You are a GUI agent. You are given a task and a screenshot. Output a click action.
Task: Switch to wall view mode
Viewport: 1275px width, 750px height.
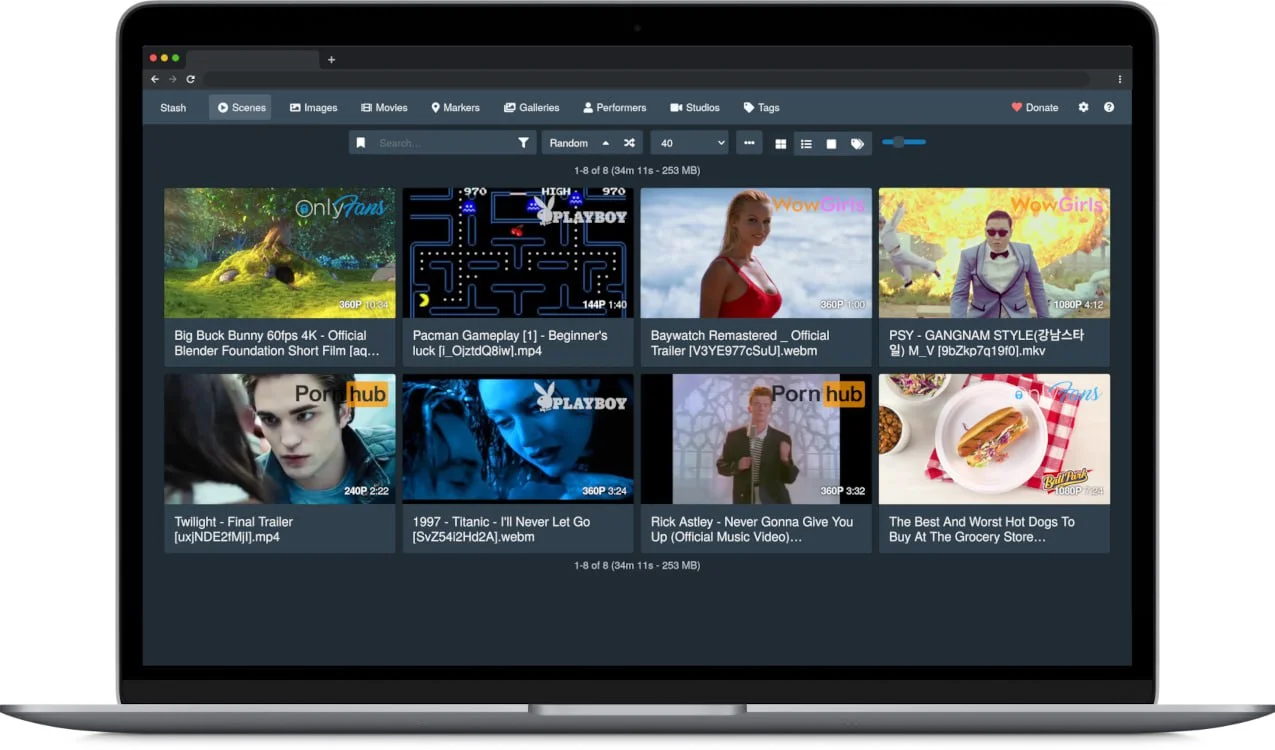click(x=831, y=144)
